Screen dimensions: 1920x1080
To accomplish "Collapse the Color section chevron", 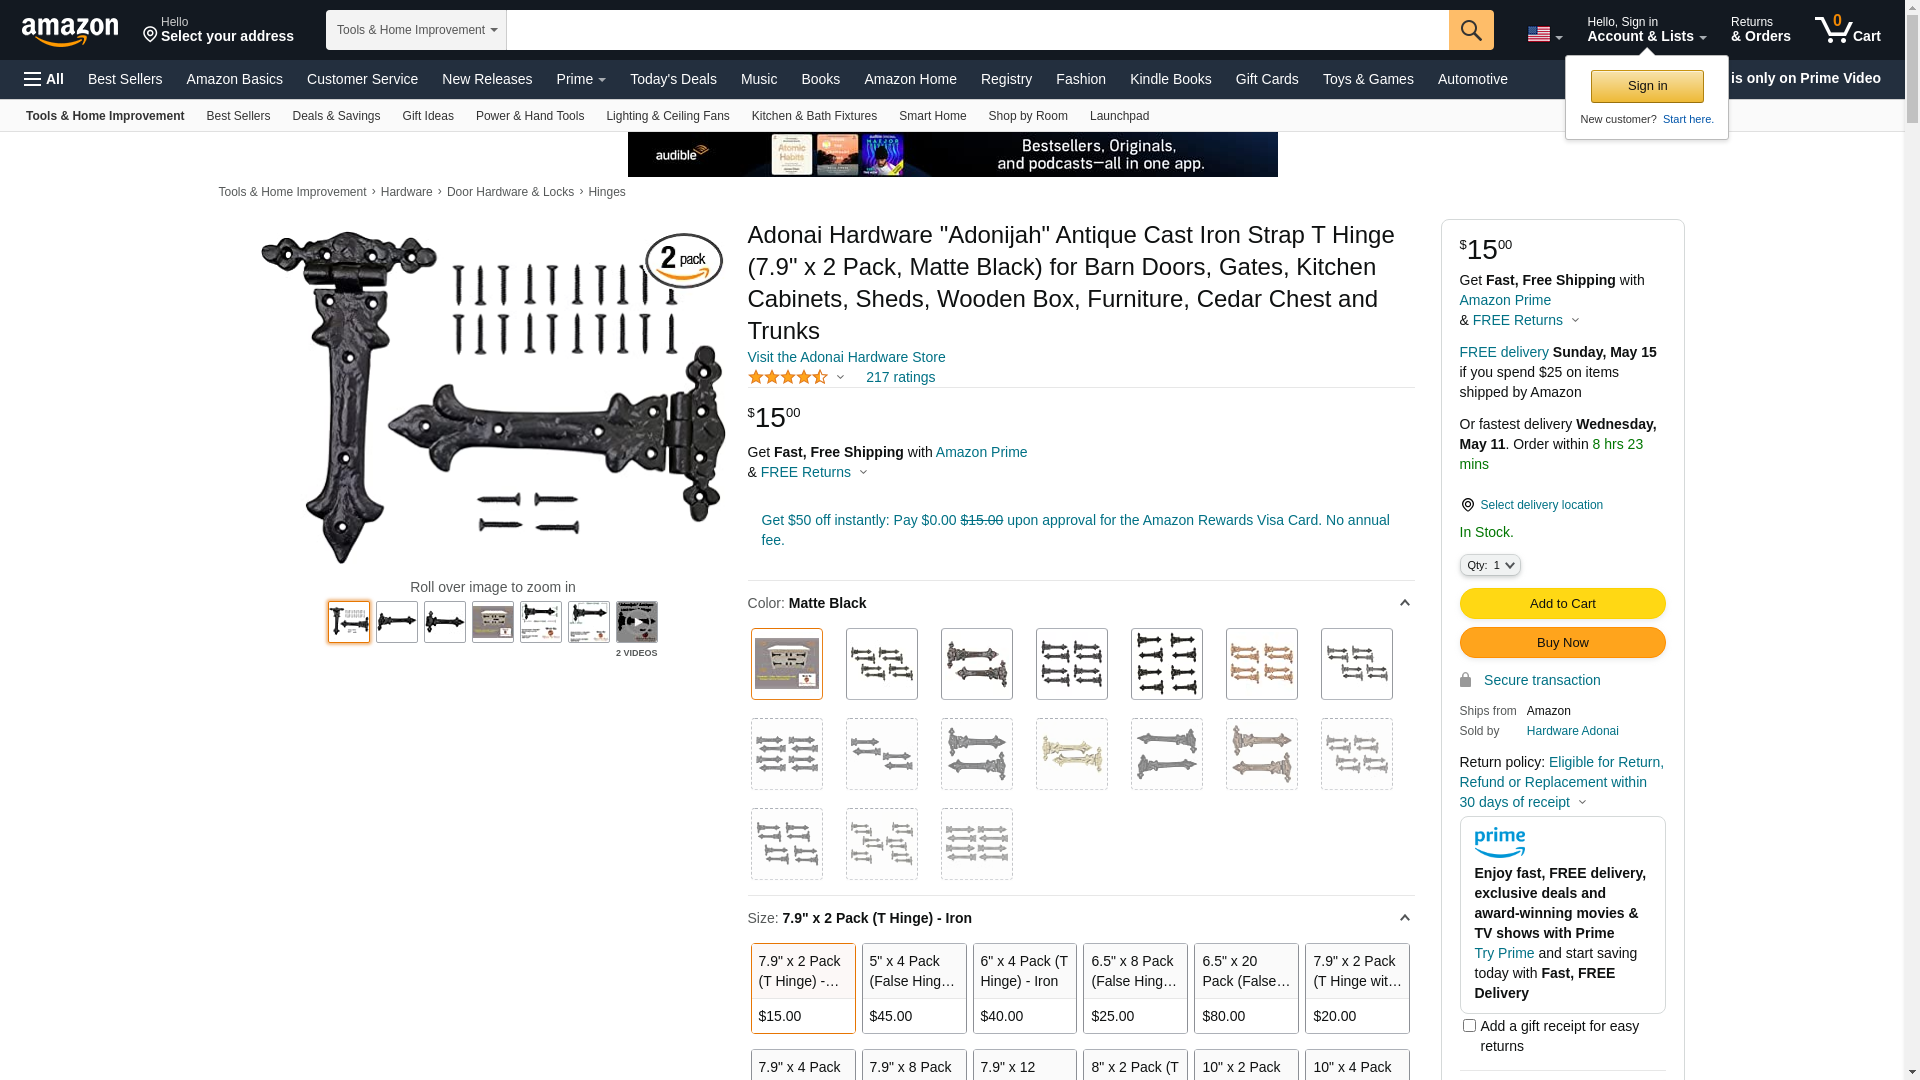I will point(1404,603).
